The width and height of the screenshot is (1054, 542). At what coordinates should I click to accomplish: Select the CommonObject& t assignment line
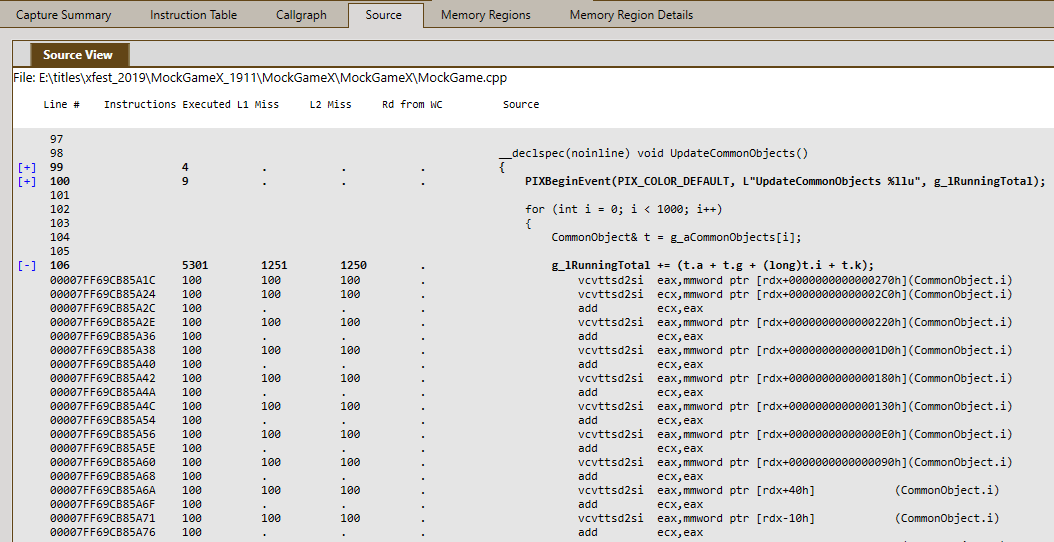676,237
